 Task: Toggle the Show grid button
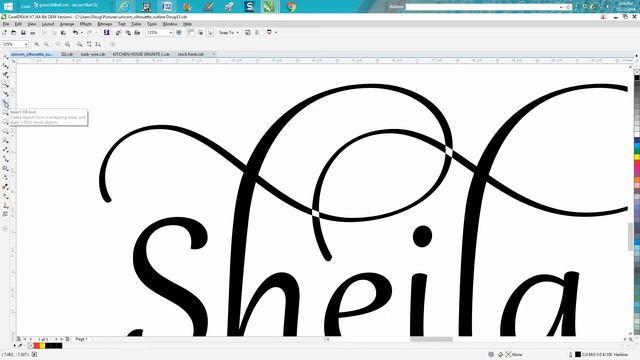[200, 32]
